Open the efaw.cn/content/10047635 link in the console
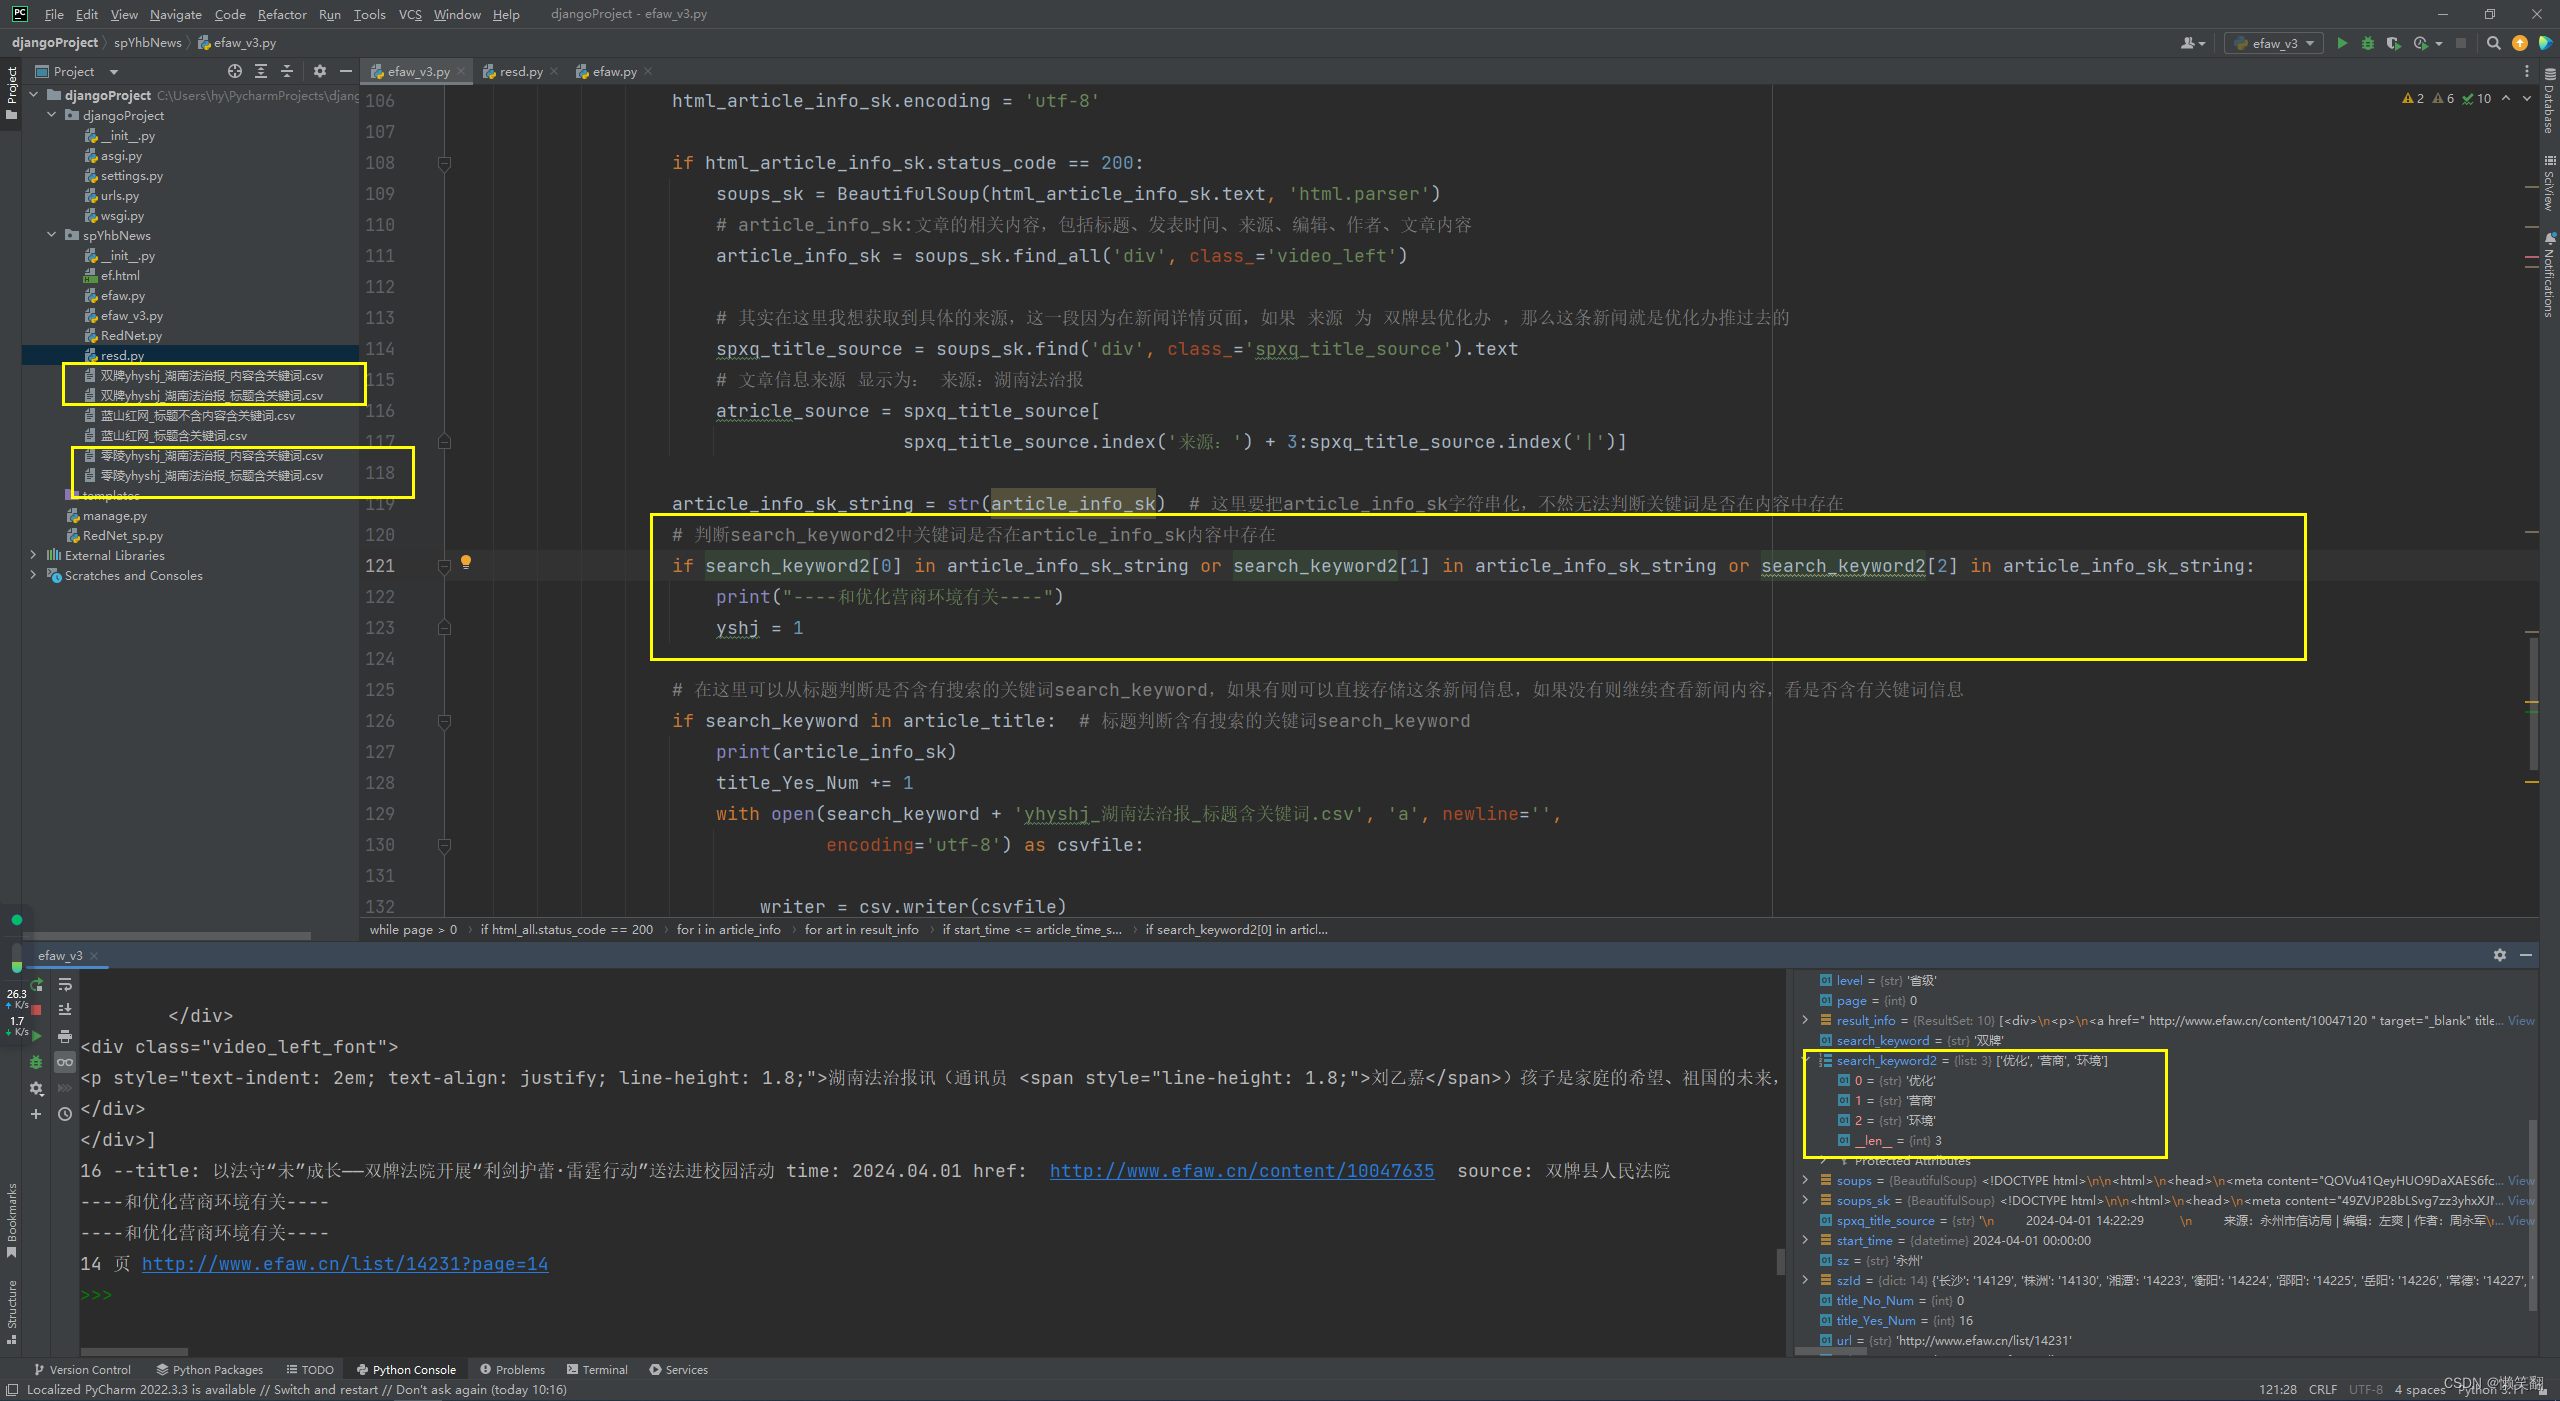The width and height of the screenshot is (2560, 1401). tap(1241, 1170)
